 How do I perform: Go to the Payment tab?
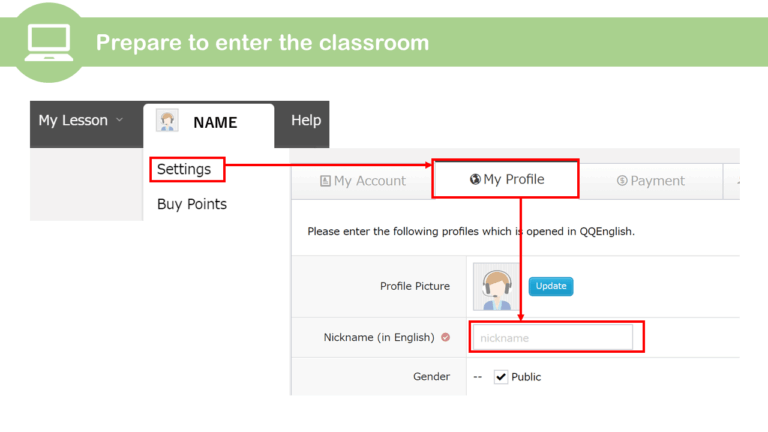tap(651, 181)
